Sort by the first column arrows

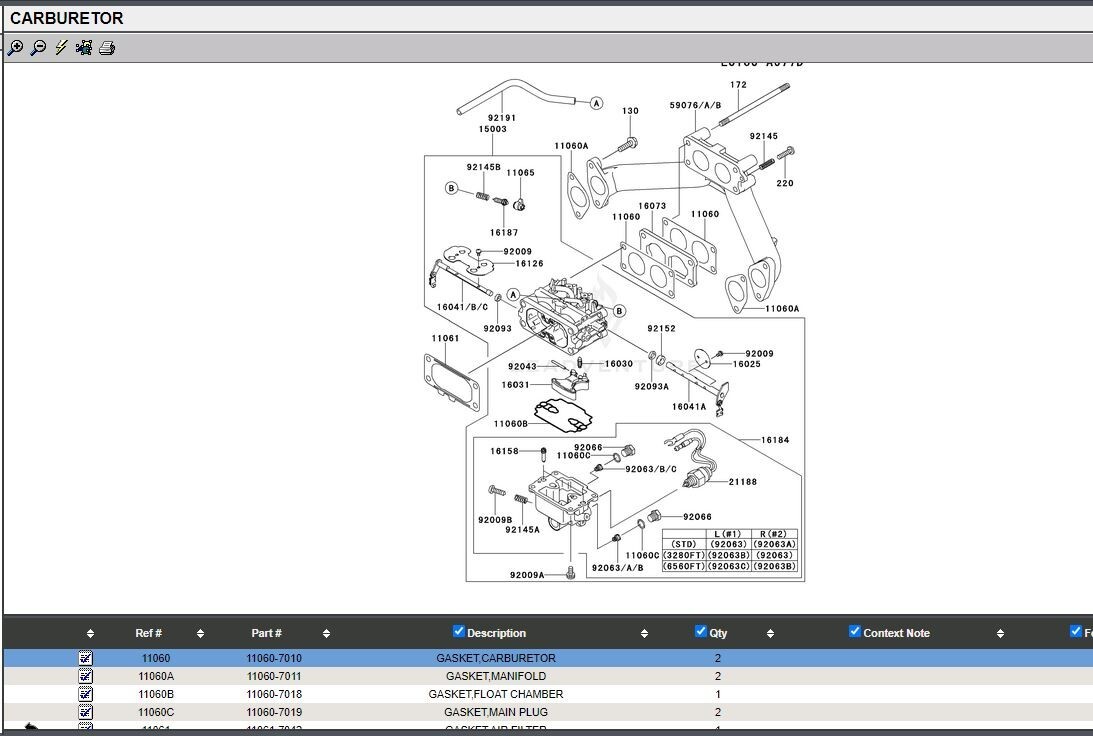90,634
